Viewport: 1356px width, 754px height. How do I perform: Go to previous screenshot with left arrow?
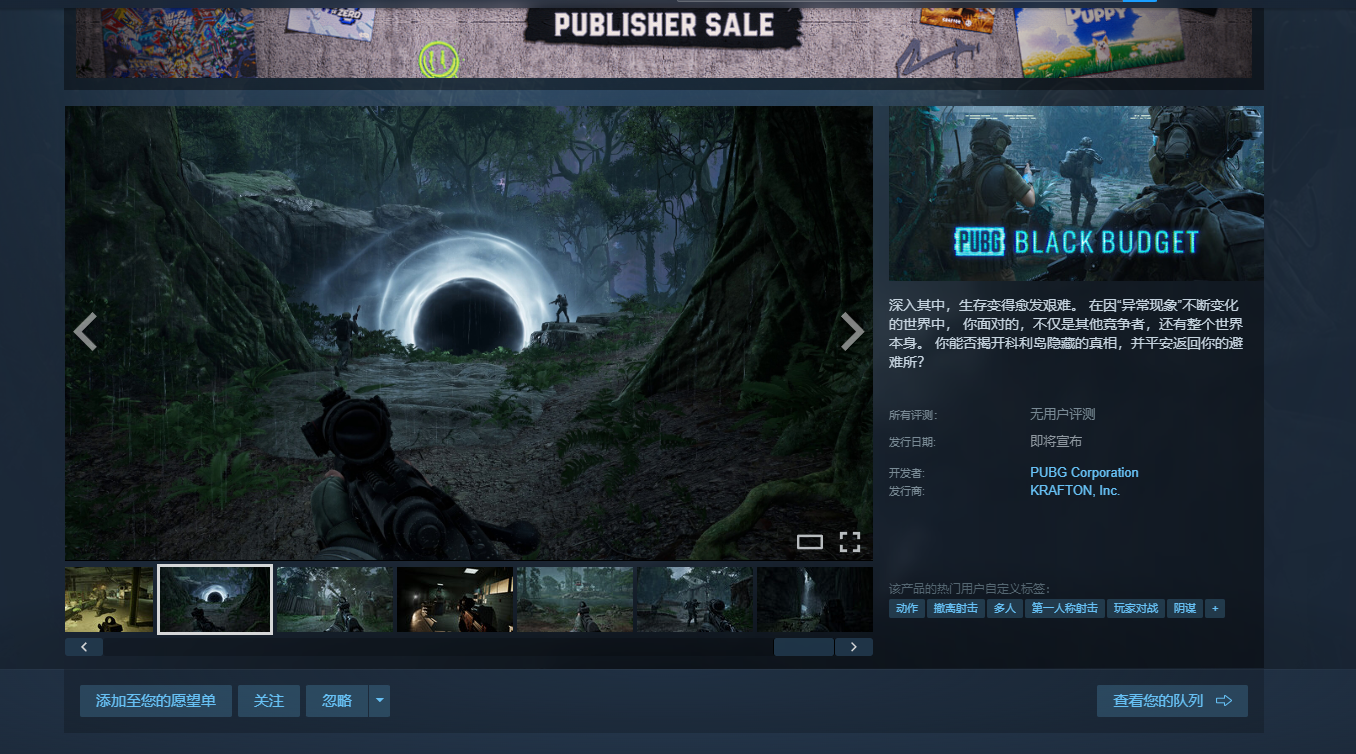pos(86,332)
